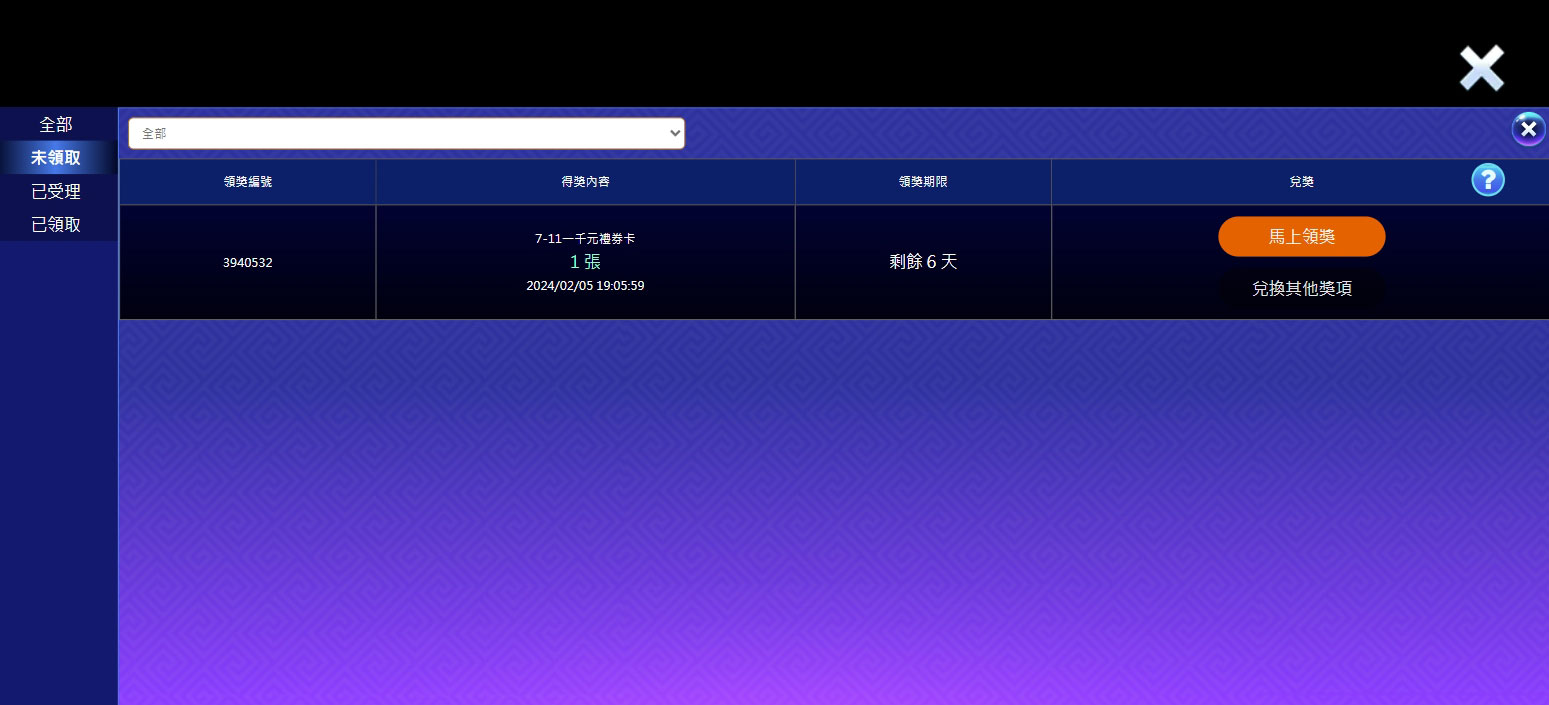Go to the 已領取 sidebar tab

coord(56,225)
